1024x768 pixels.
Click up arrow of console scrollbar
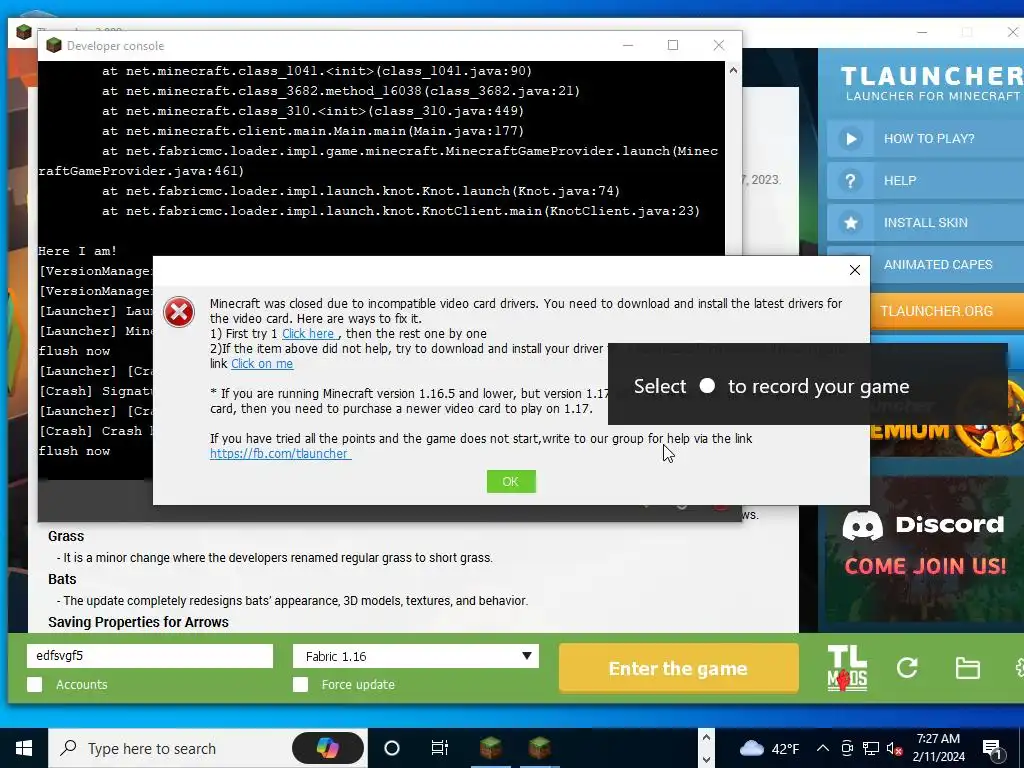[x=733, y=71]
